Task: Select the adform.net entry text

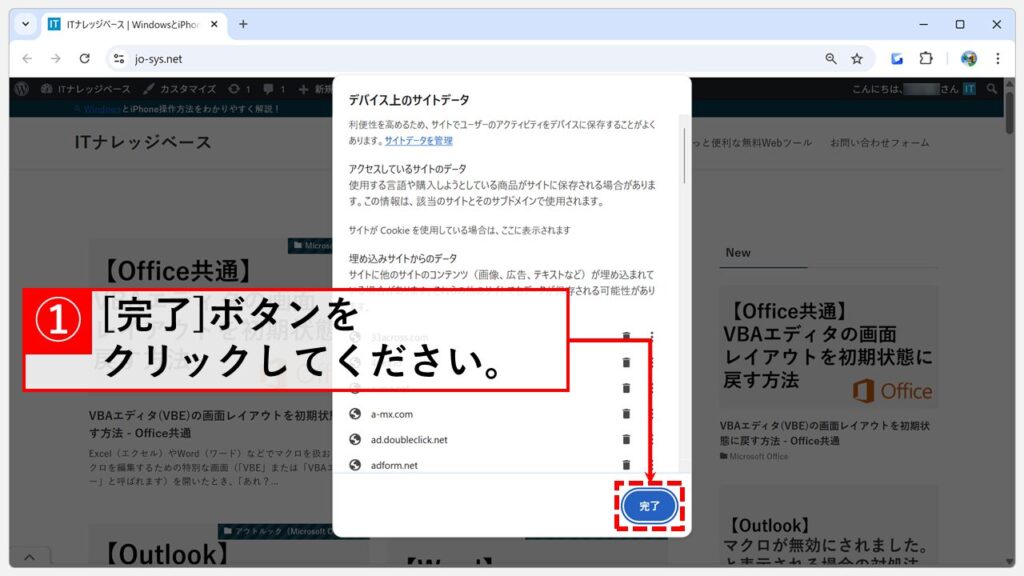Action: [394, 465]
